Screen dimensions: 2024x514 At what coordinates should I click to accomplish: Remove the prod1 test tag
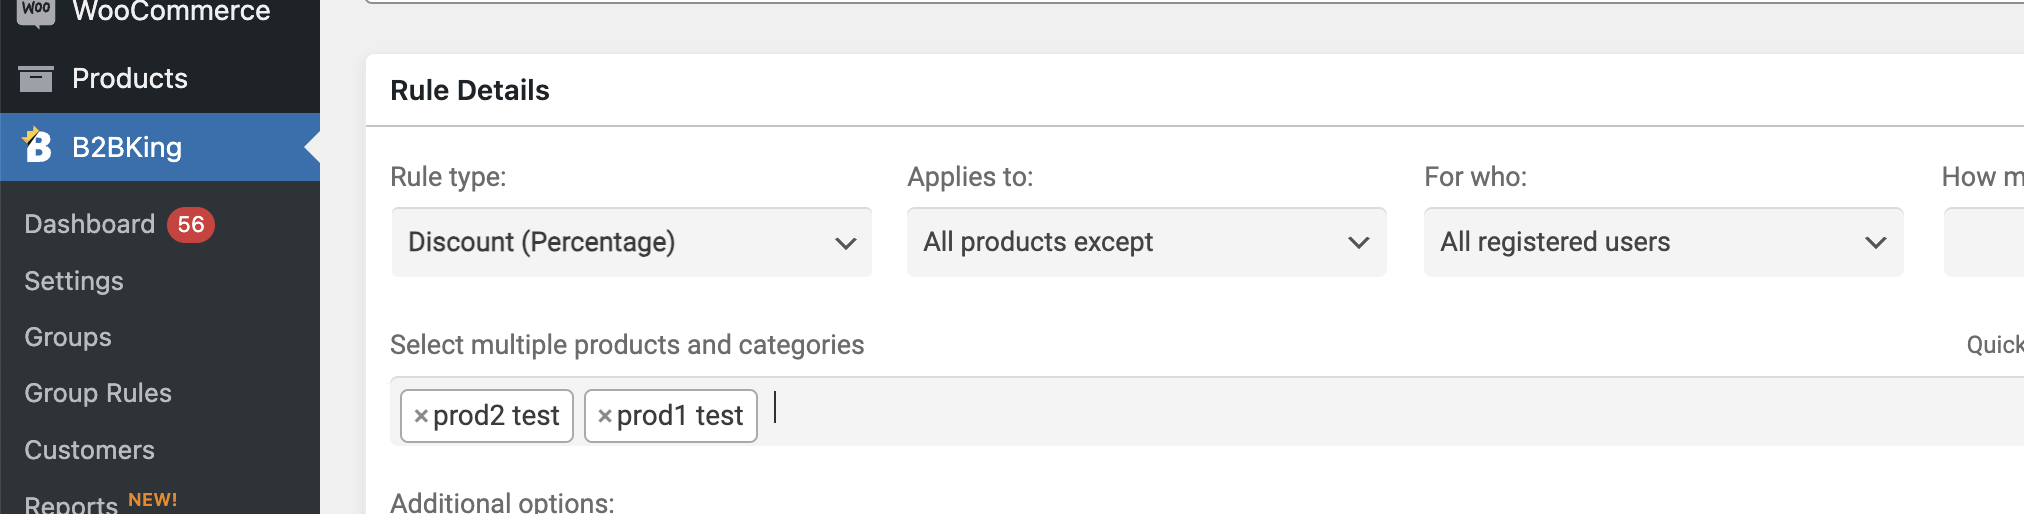[605, 416]
